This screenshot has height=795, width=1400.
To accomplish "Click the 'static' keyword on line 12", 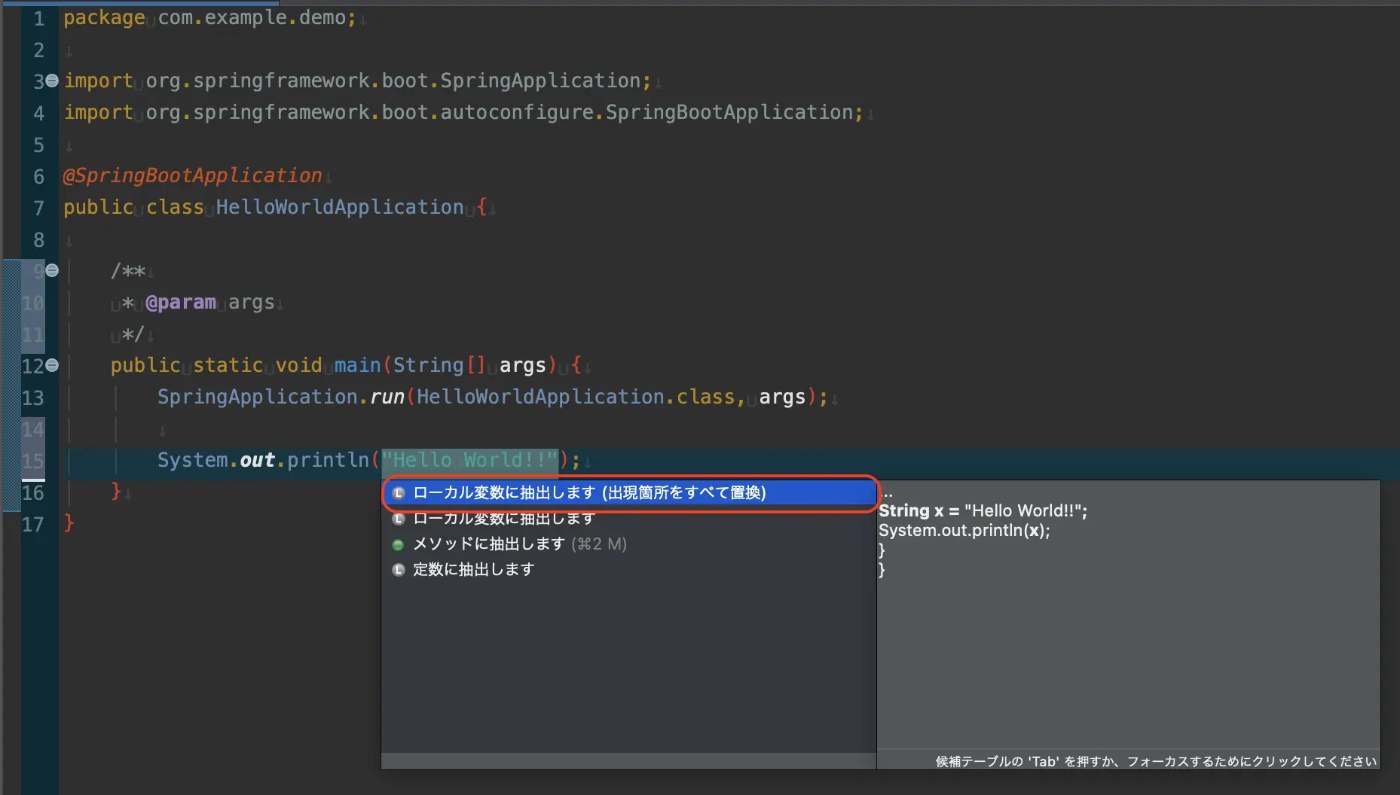I will tap(227, 365).
